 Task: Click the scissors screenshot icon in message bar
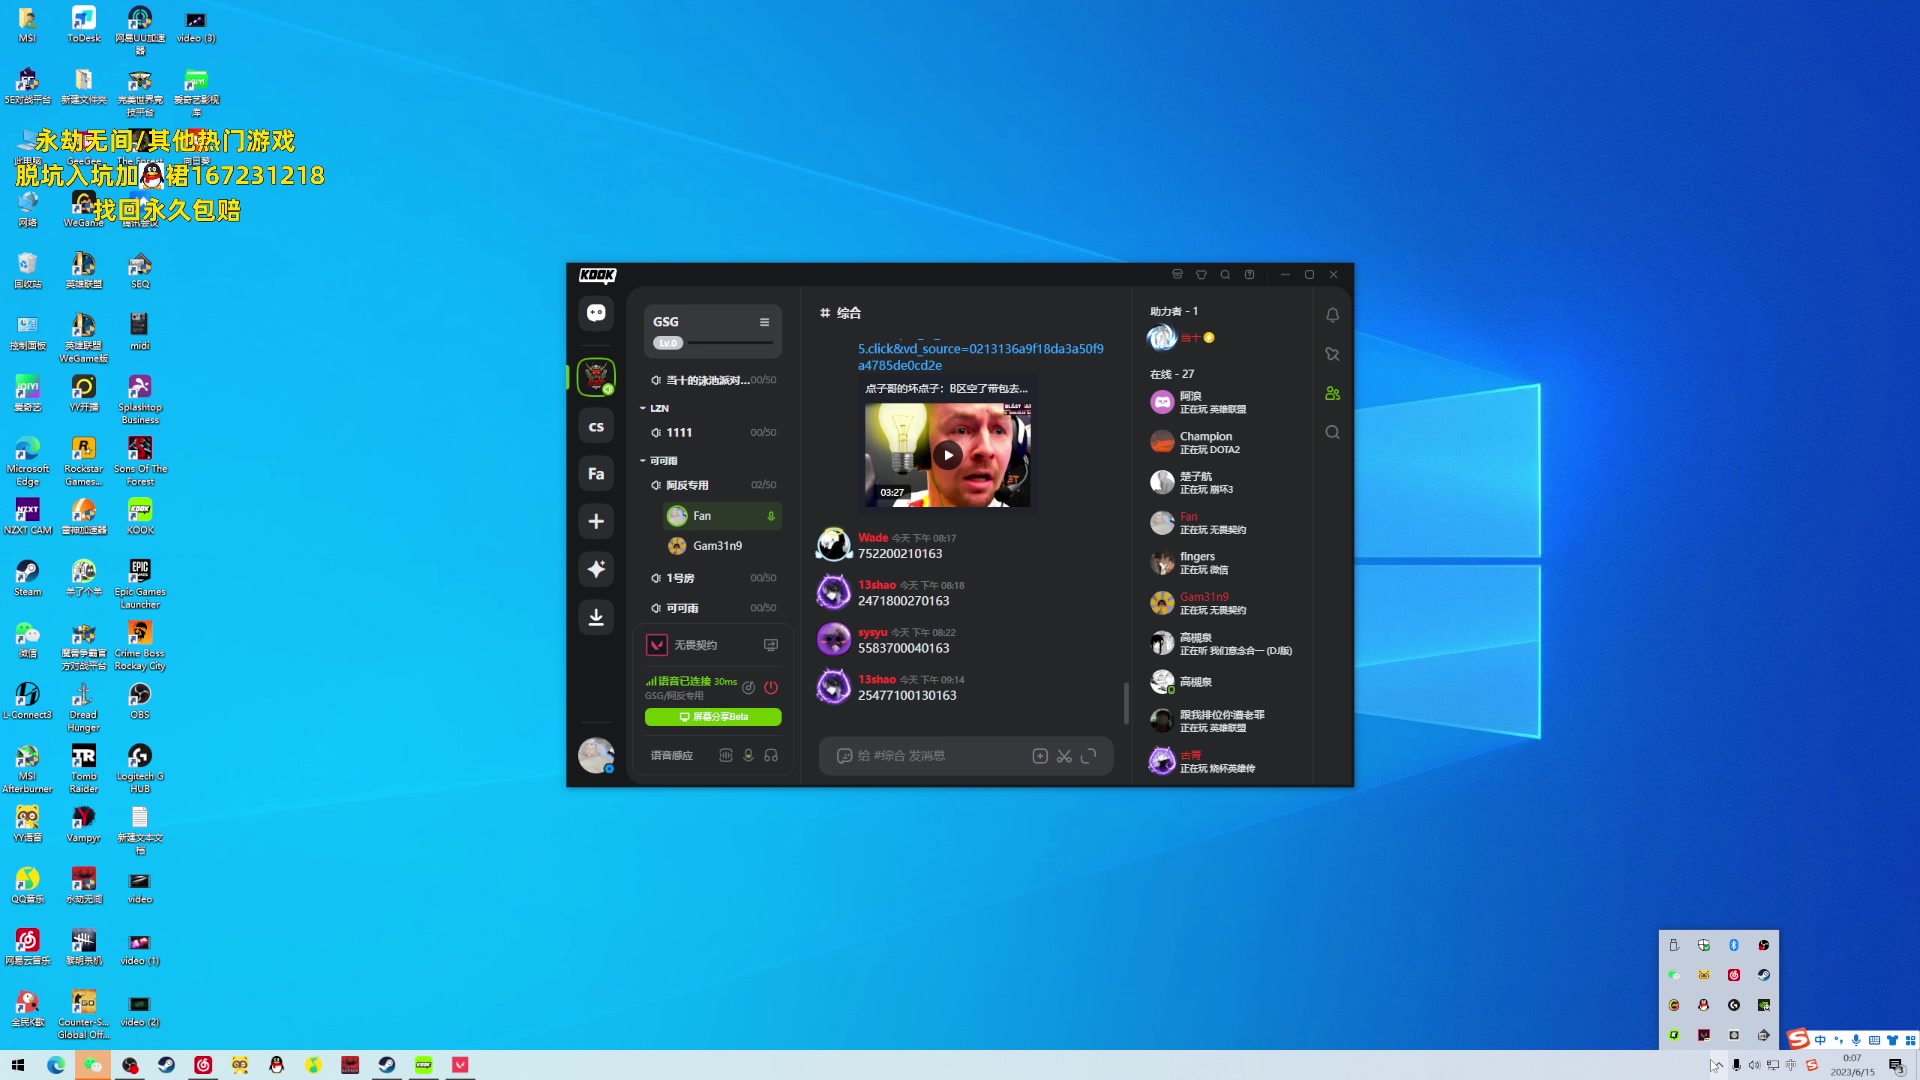click(x=1064, y=756)
